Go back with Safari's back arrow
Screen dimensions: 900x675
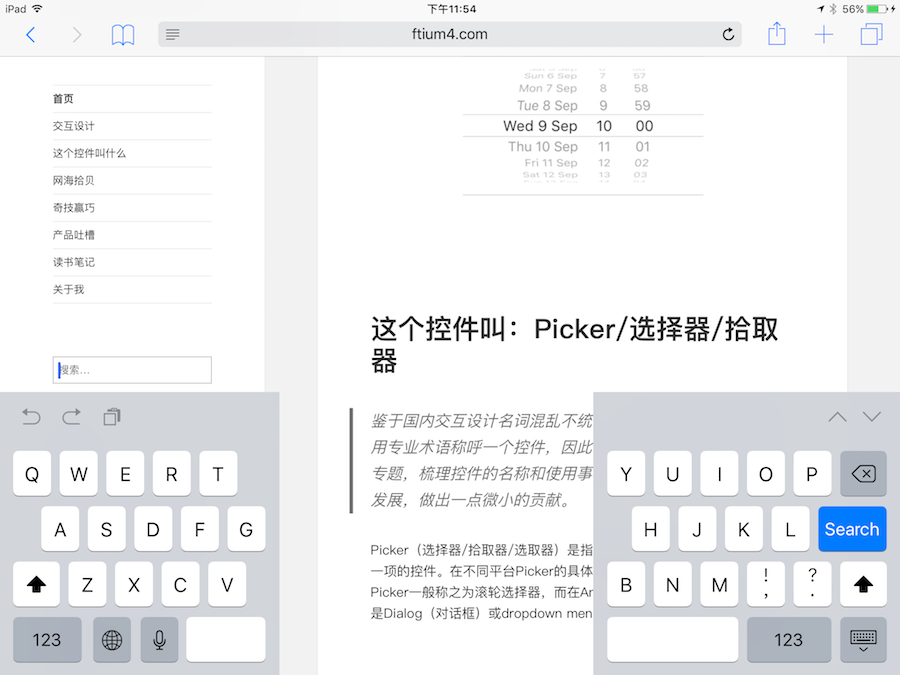tap(31, 35)
